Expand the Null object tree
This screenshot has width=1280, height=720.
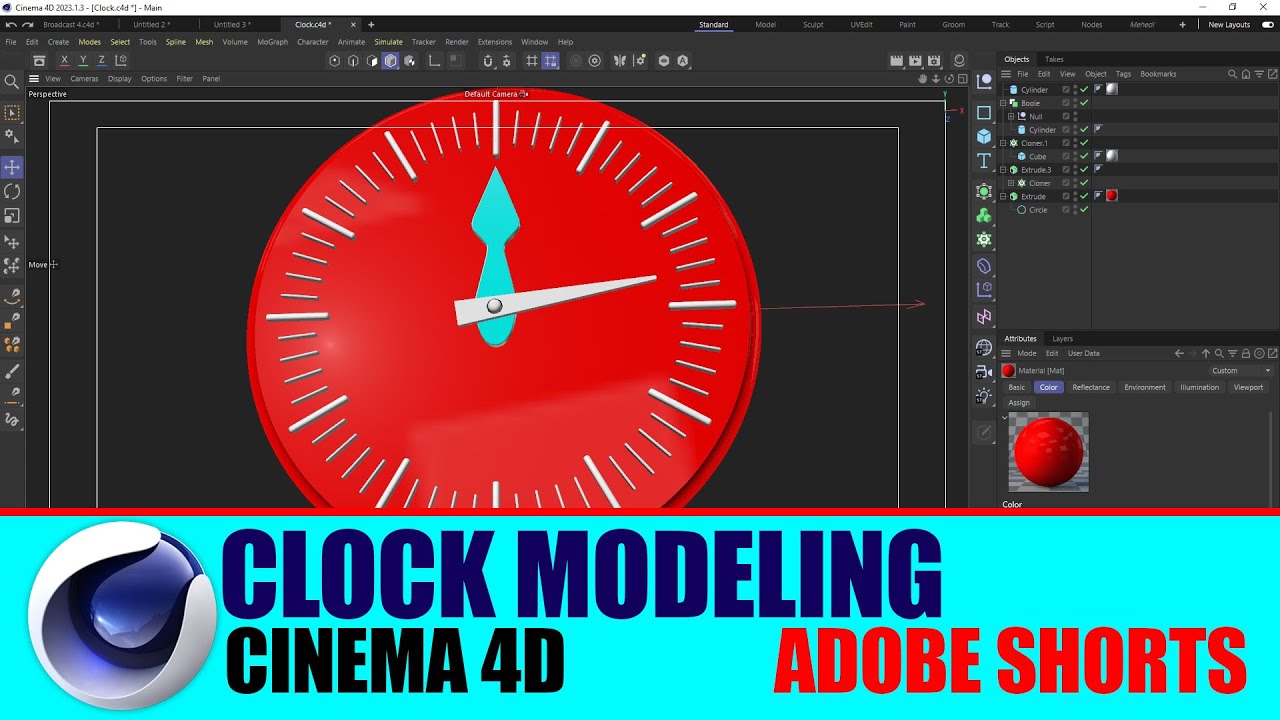tap(1011, 117)
